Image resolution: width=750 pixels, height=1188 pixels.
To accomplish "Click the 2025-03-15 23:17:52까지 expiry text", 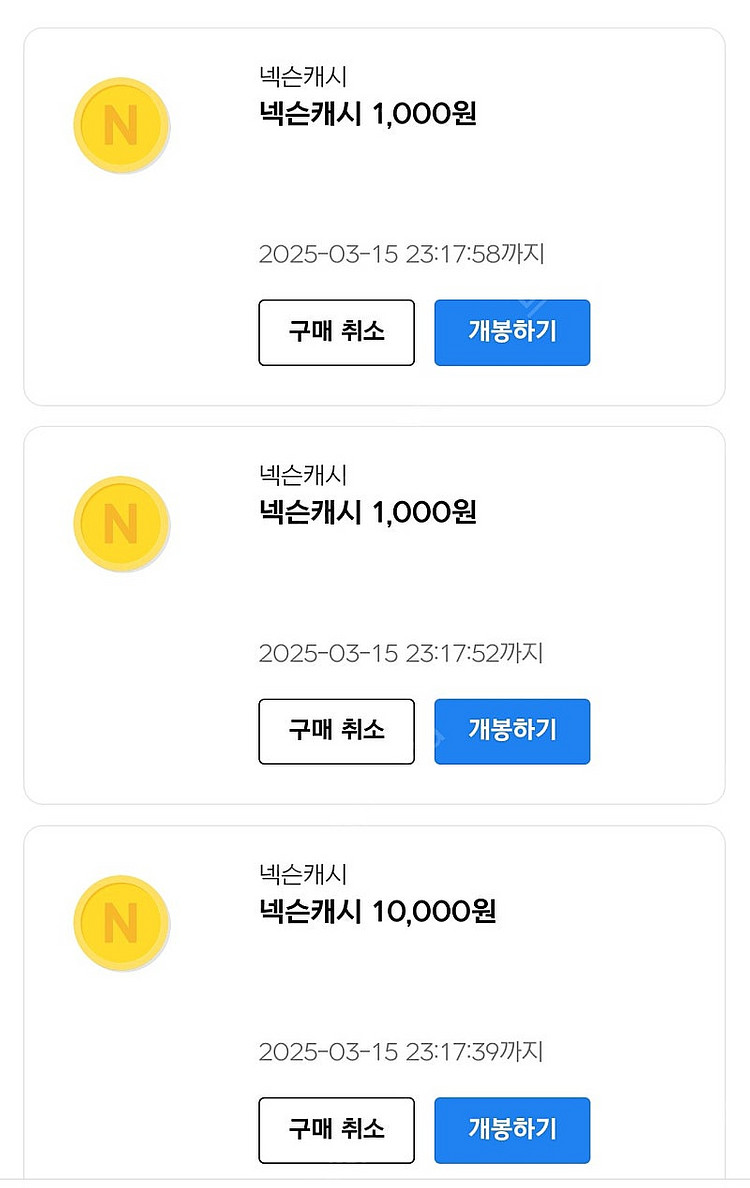I will 401,653.
